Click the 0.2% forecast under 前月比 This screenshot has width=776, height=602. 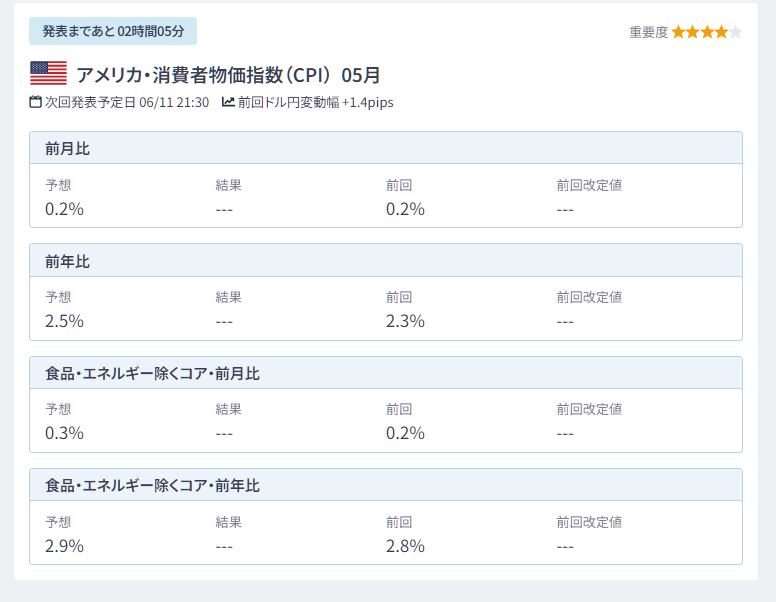64,209
